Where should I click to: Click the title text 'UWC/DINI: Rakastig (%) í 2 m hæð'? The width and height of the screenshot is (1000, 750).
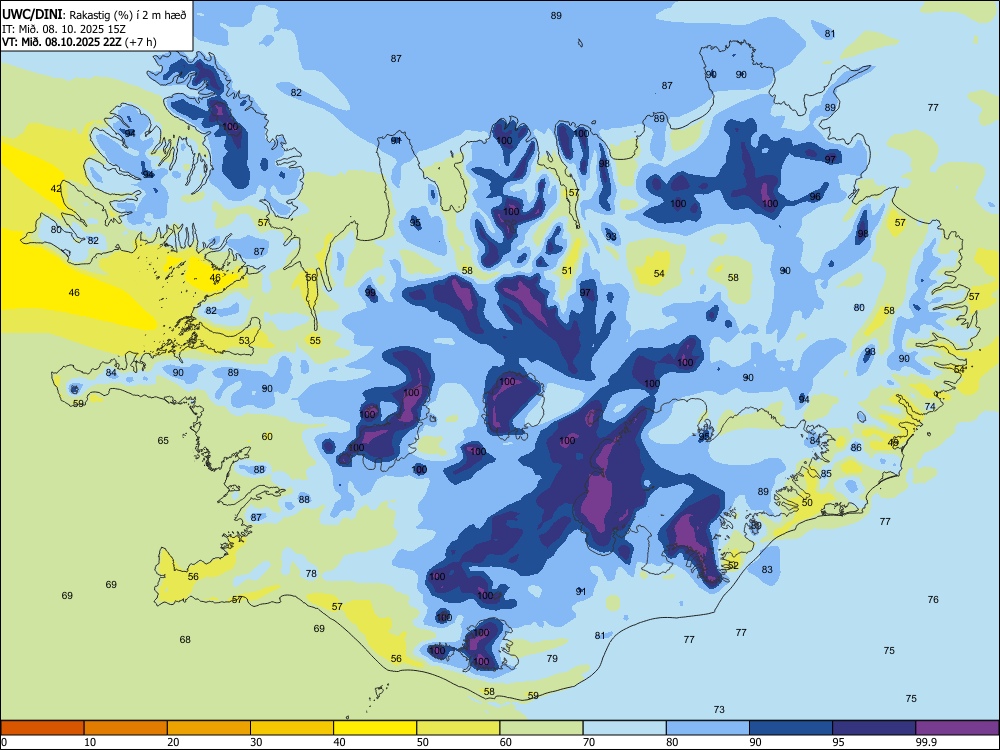click(94, 14)
